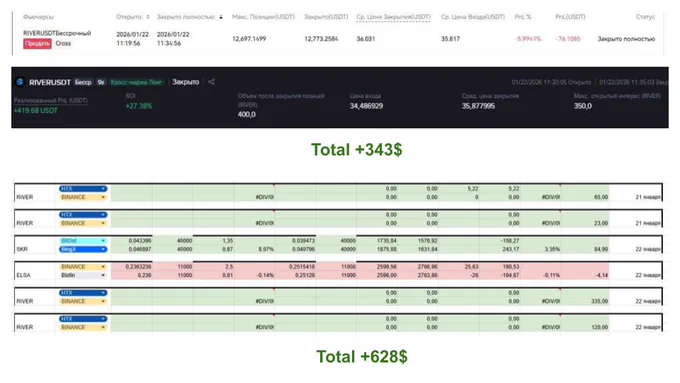Open HTX dropdown in the 120,00 RIVER row
Image resolution: width=680 pixels, height=383 pixels.
coord(83,319)
